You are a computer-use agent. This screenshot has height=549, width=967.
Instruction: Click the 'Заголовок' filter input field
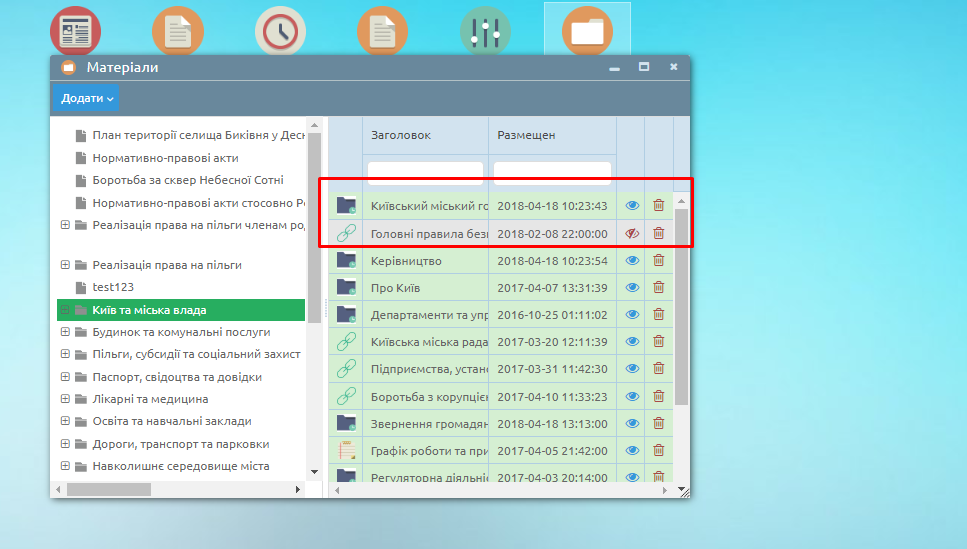[425, 173]
